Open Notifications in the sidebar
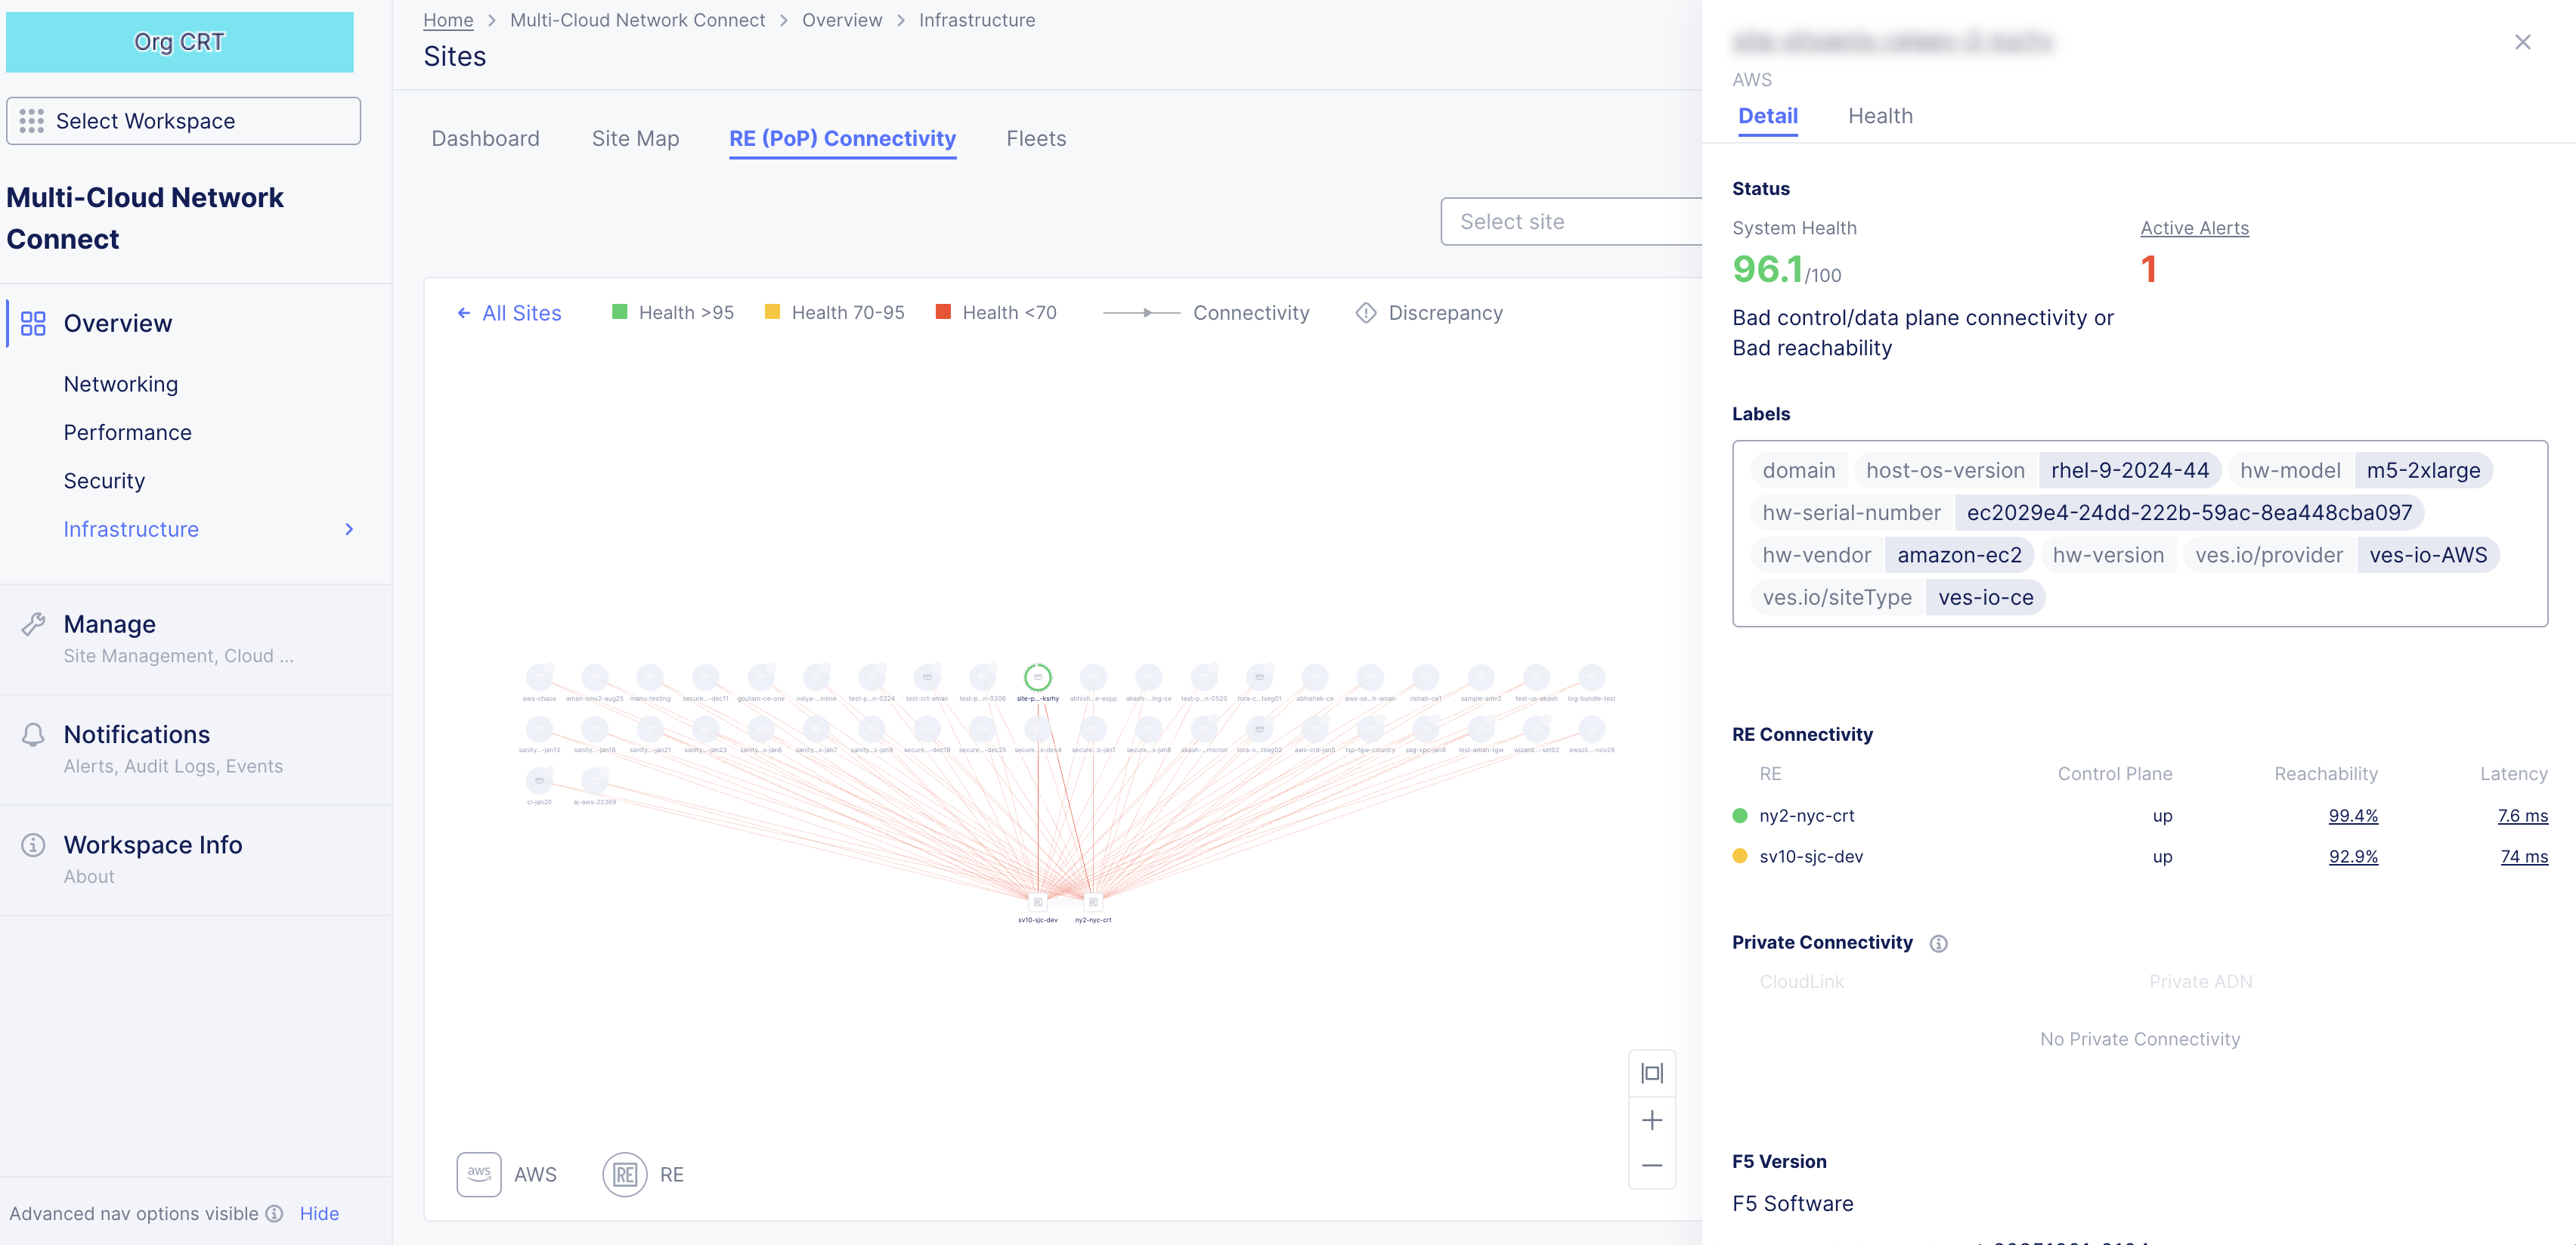 pos(137,734)
